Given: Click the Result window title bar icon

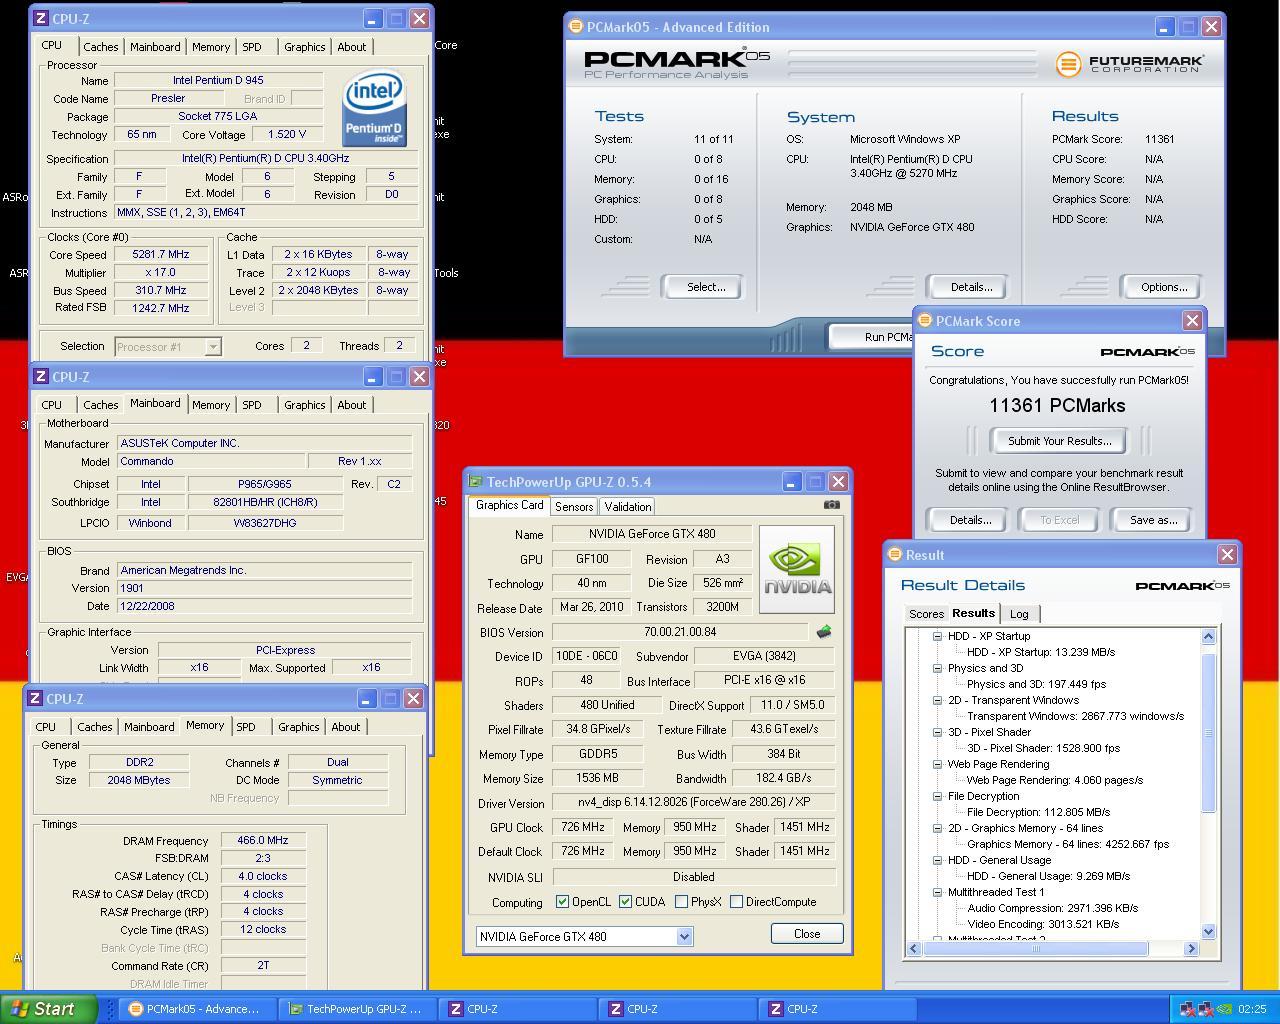Looking at the screenshot, I should click(x=895, y=555).
